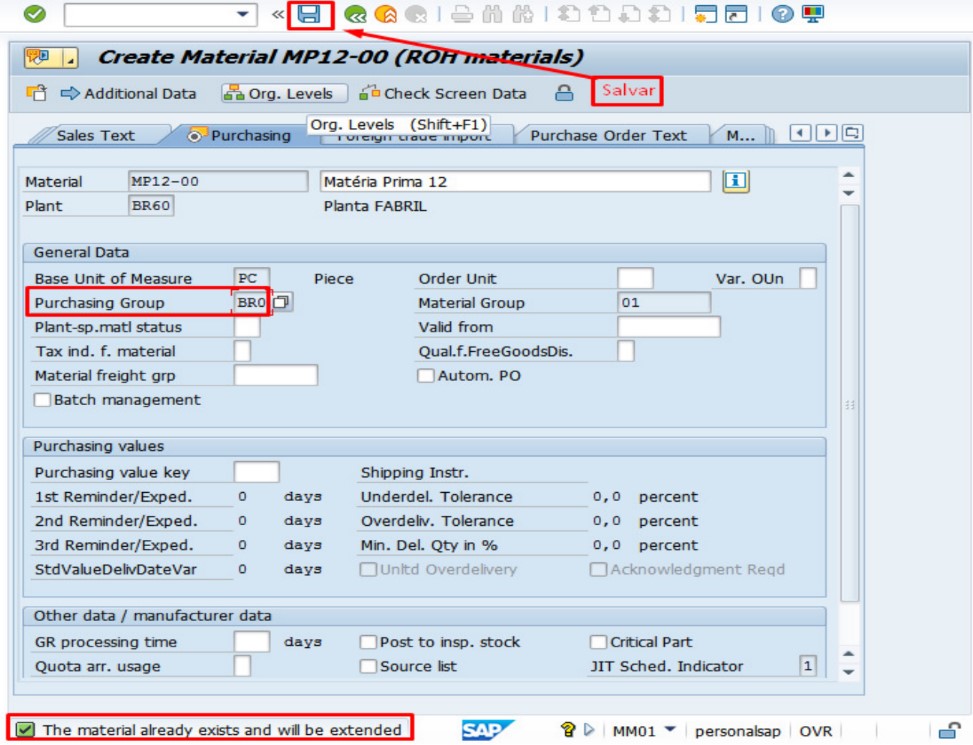Click the status bar padlock icon

(949, 730)
